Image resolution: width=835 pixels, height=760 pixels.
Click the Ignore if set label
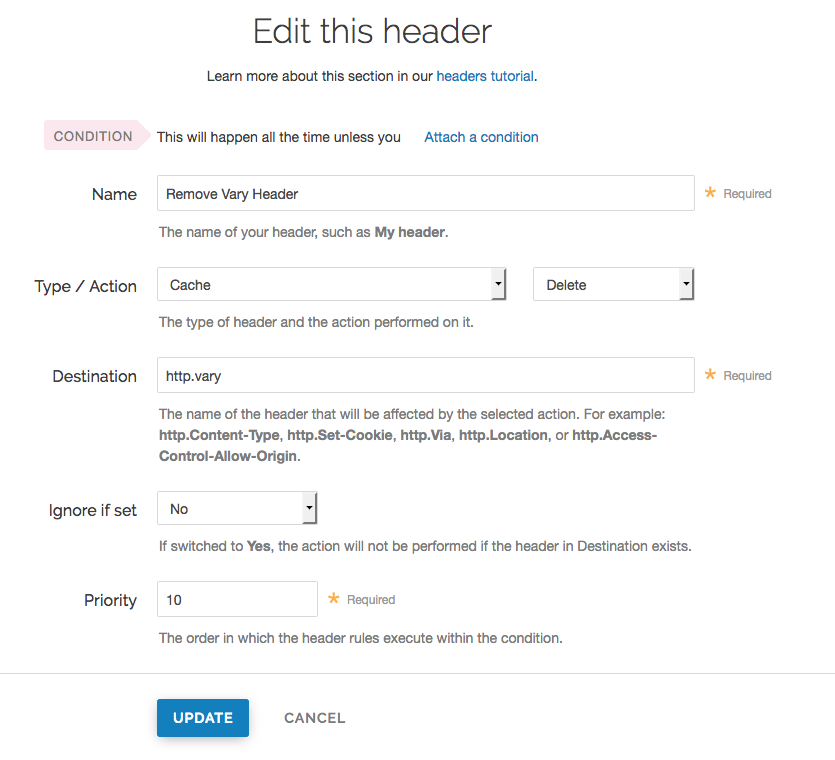coord(93,510)
